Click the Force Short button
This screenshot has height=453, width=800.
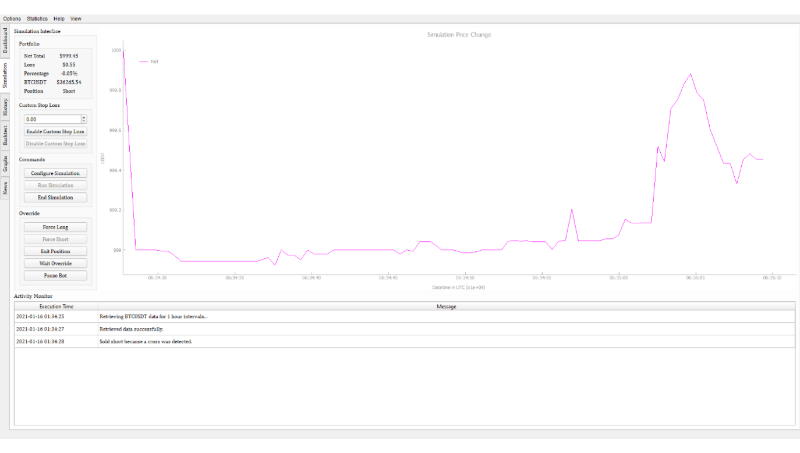[55, 239]
